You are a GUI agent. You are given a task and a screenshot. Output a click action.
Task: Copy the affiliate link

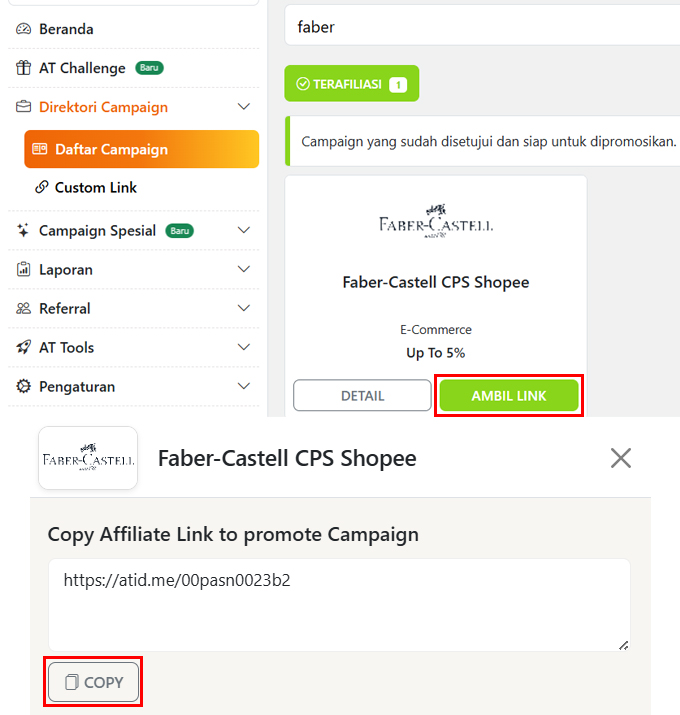coord(94,682)
